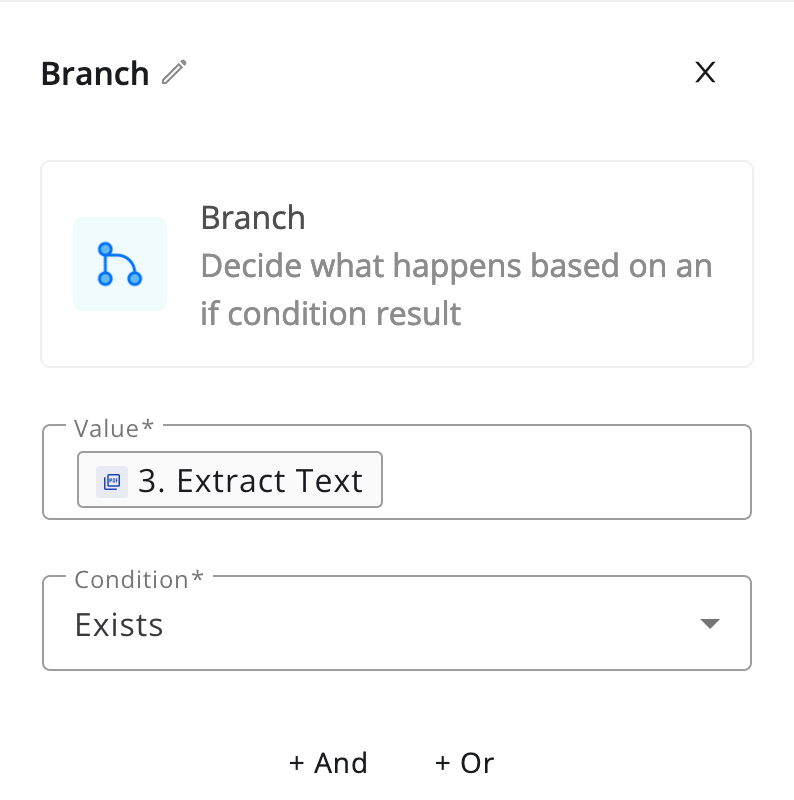This screenshot has height=800, width=794.
Task: Add an Or condition
Action: tap(465, 763)
